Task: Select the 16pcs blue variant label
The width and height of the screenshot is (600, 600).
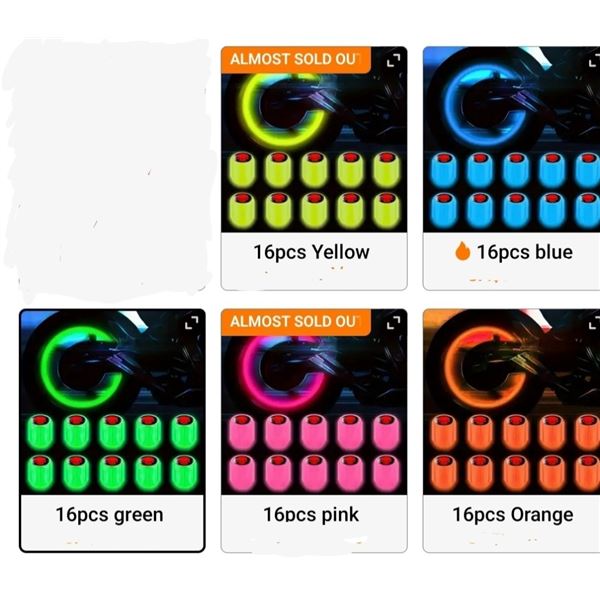Action: pyautogui.click(x=525, y=252)
